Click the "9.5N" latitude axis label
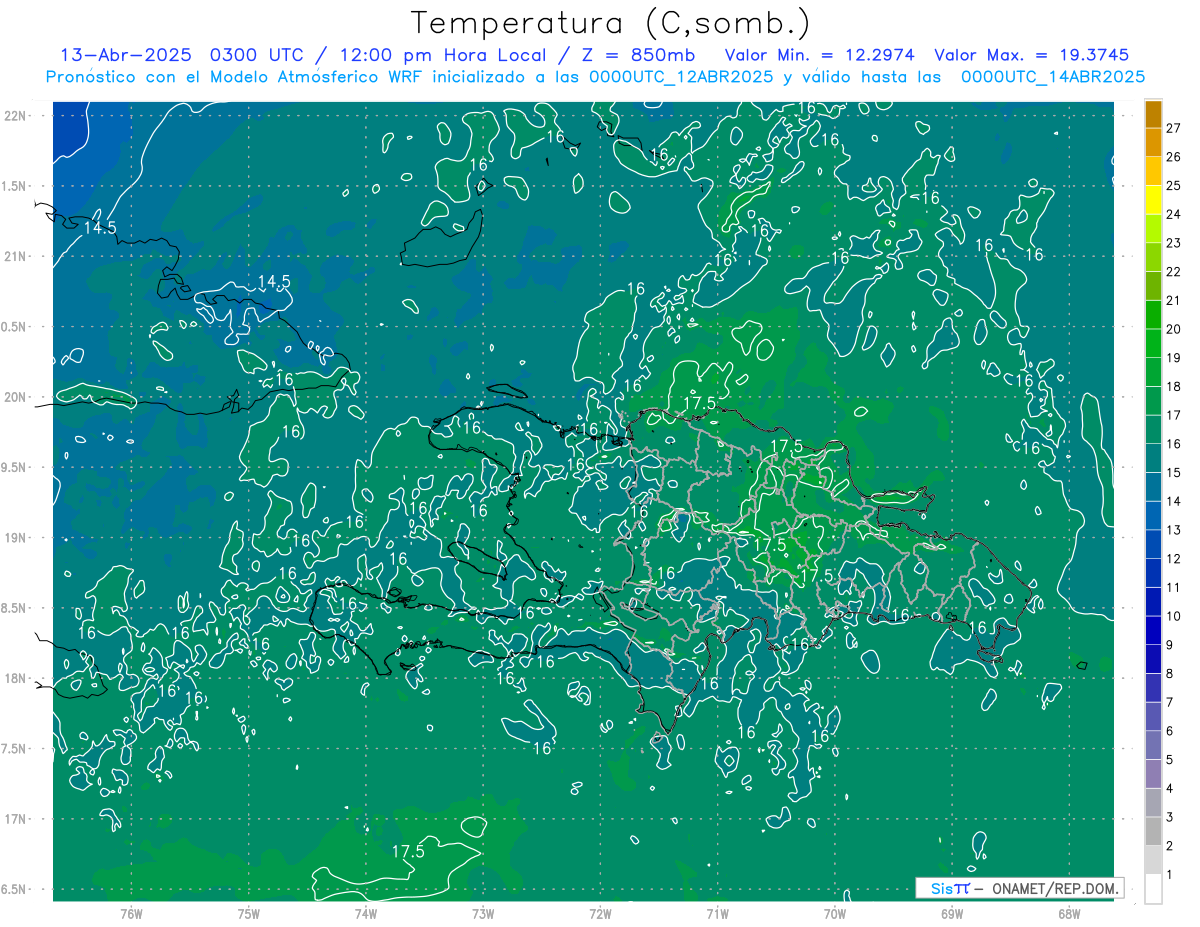Image resolution: width=1200 pixels, height=927 pixels. tap(15, 467)
